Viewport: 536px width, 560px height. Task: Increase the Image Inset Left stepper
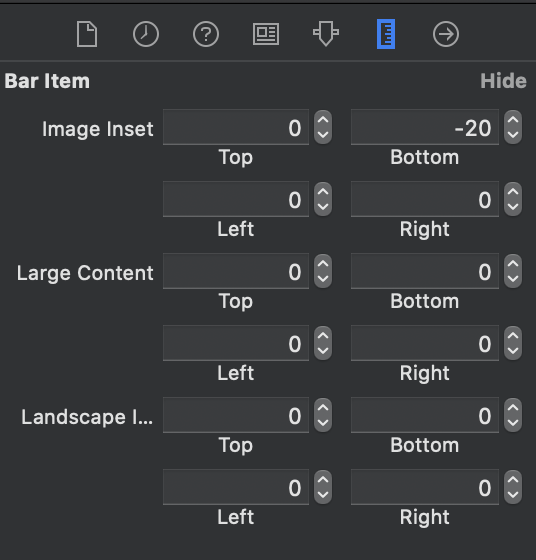323,192
